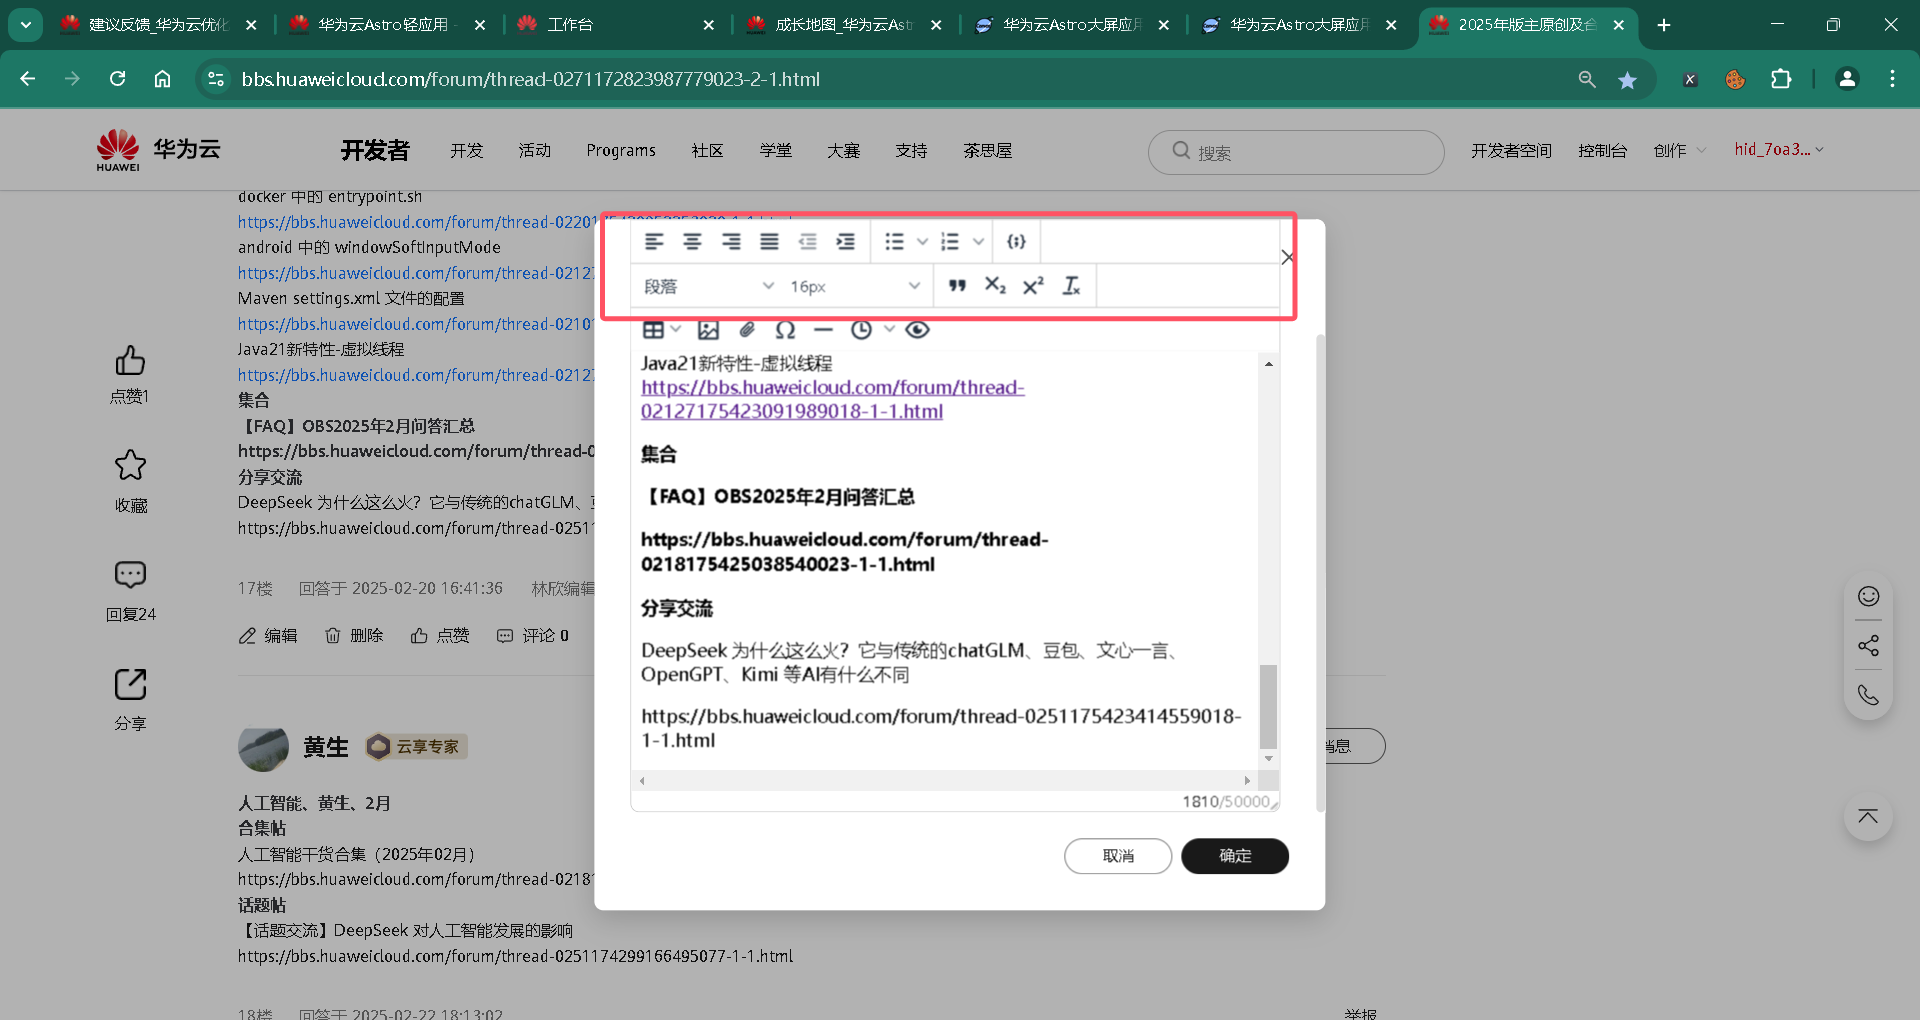Open the Programs navigation menu
This screenshot has width=1920, height=1020.
tap(621, 150)
